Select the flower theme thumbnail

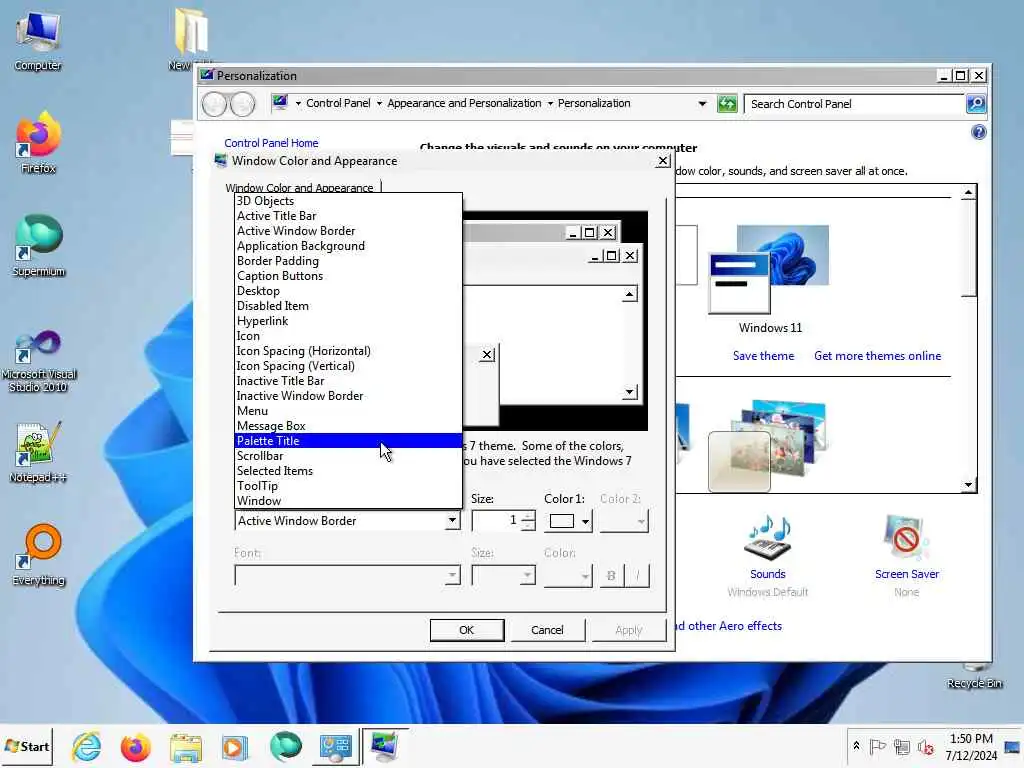tap(767, 447)
